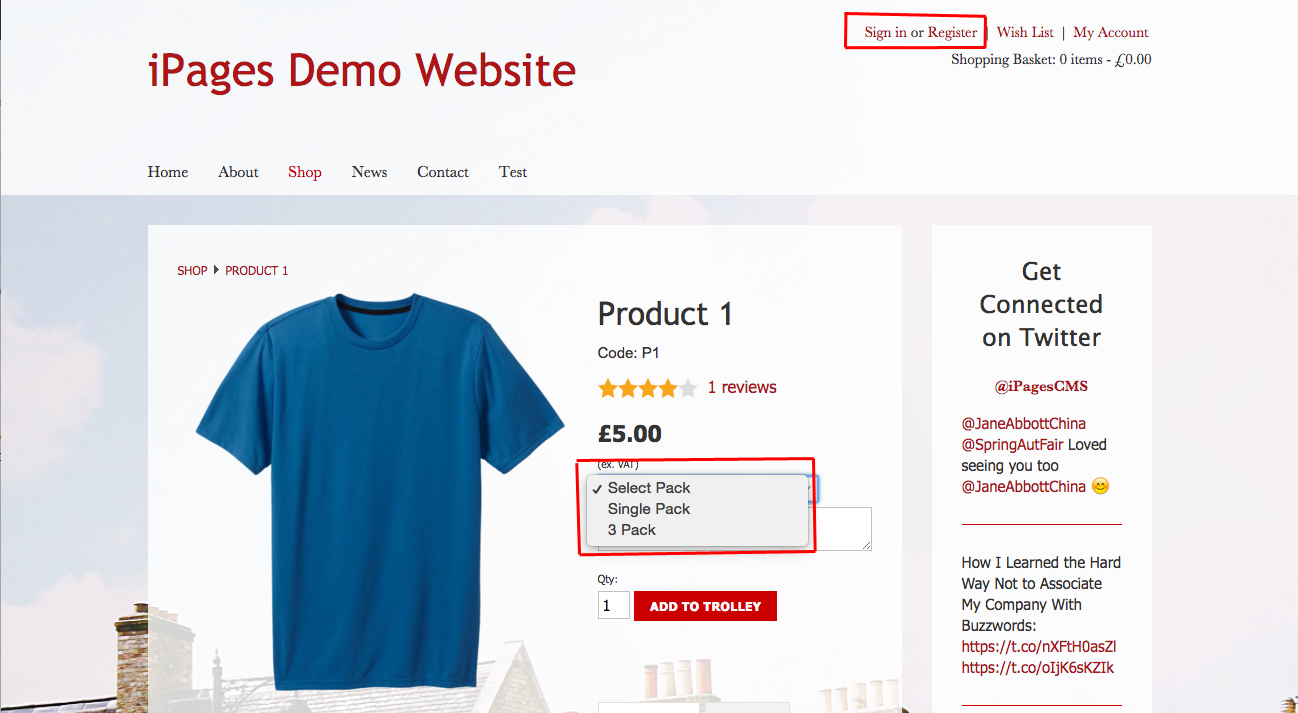The width and height of the screenshot is (1298, 713).
Task: Navigate to the News page
Action: (369, 172)
